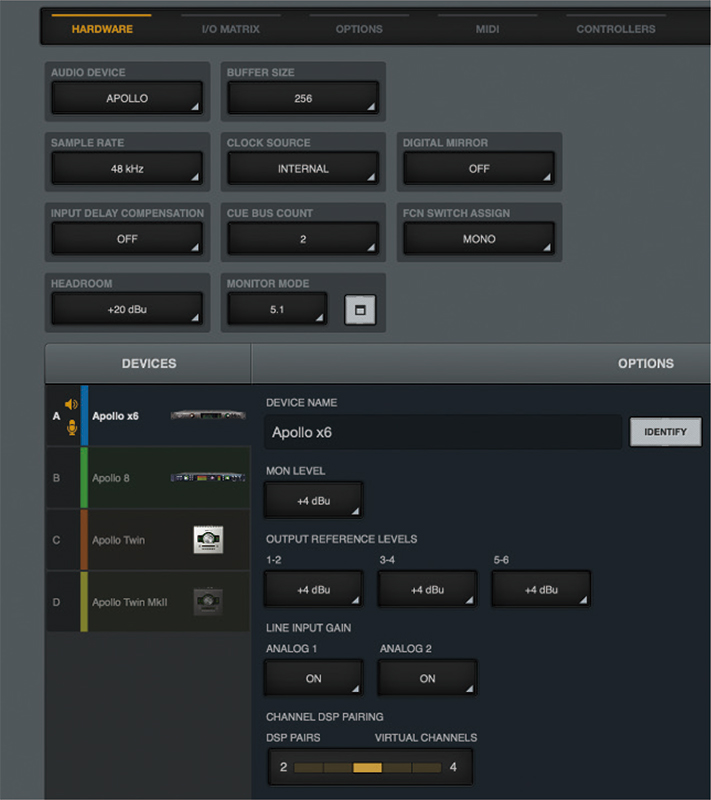Click the microphone icon on Apollo x6
The height and width of the screenshot is (800, 711).
pos(72,428)
